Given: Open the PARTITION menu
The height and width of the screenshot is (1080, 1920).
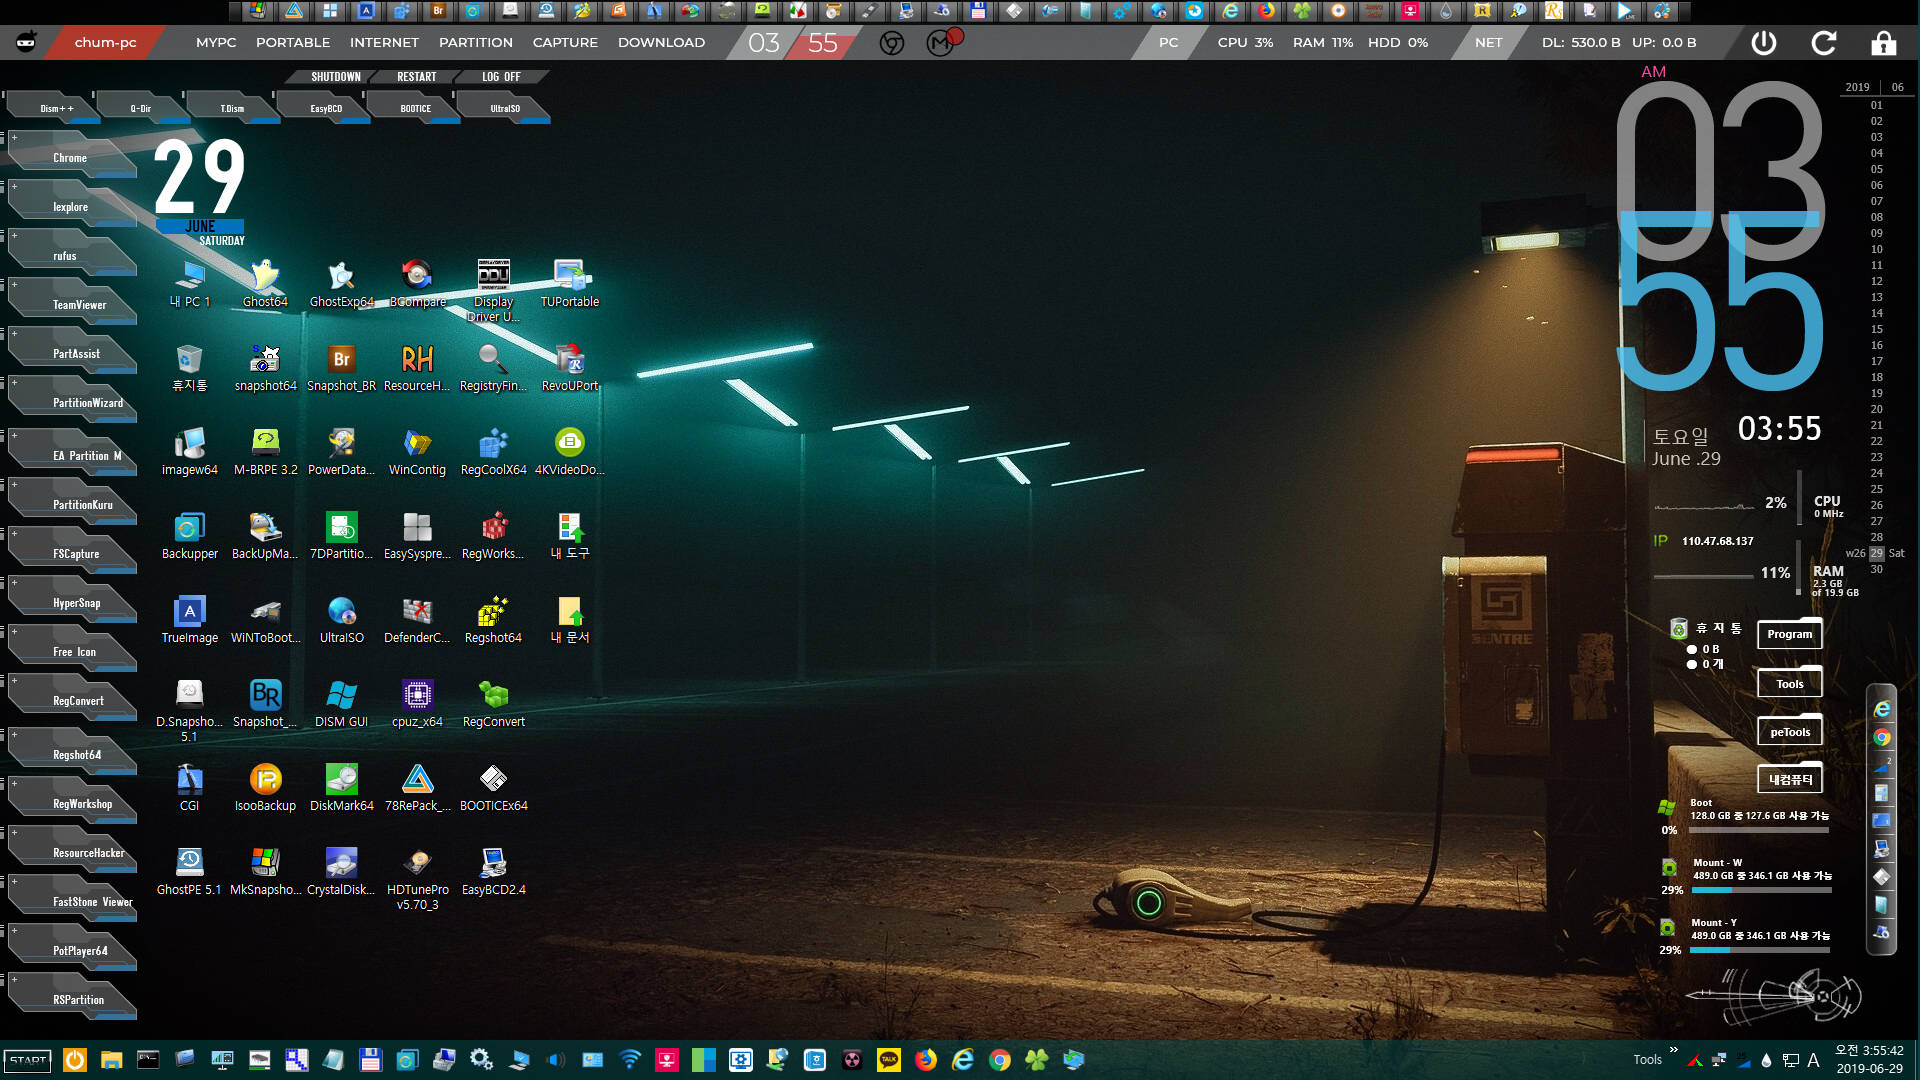Looking at the screenshot, I should point(476,43).
